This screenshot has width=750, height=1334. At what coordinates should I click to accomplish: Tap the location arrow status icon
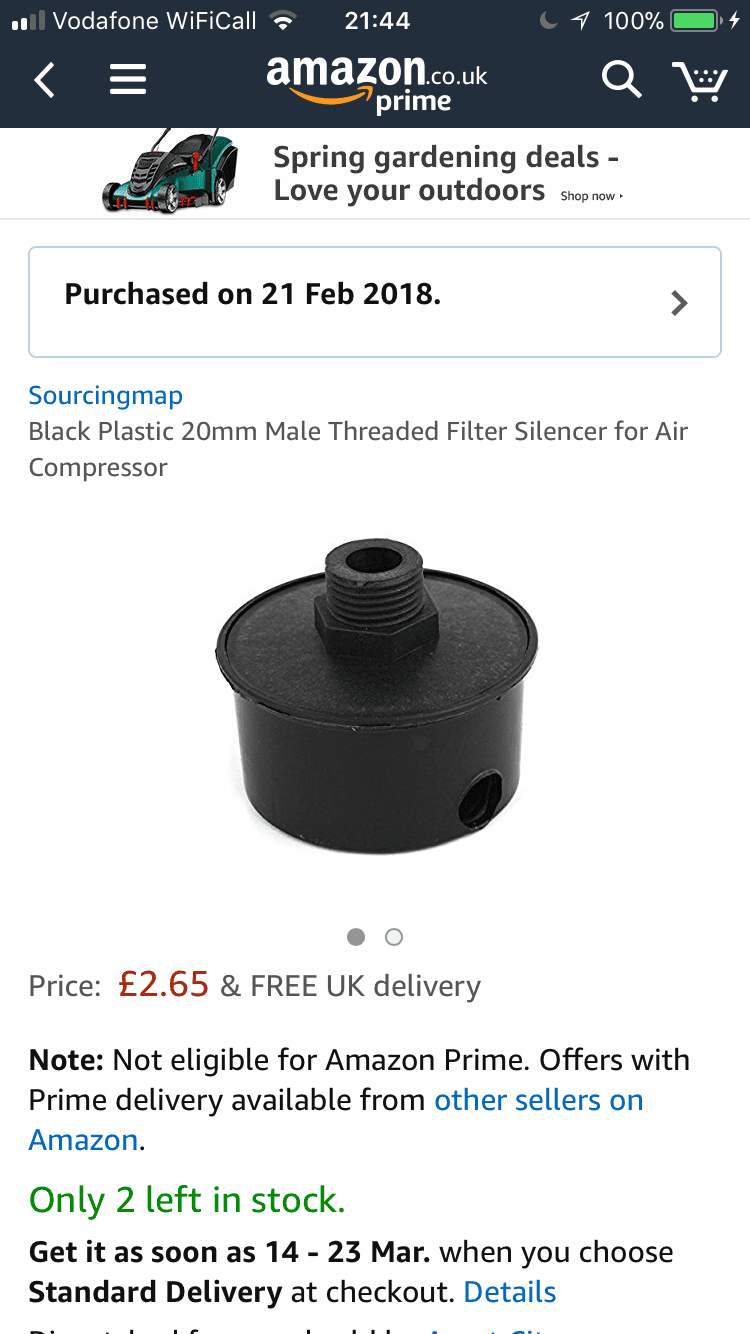(579, 20)
